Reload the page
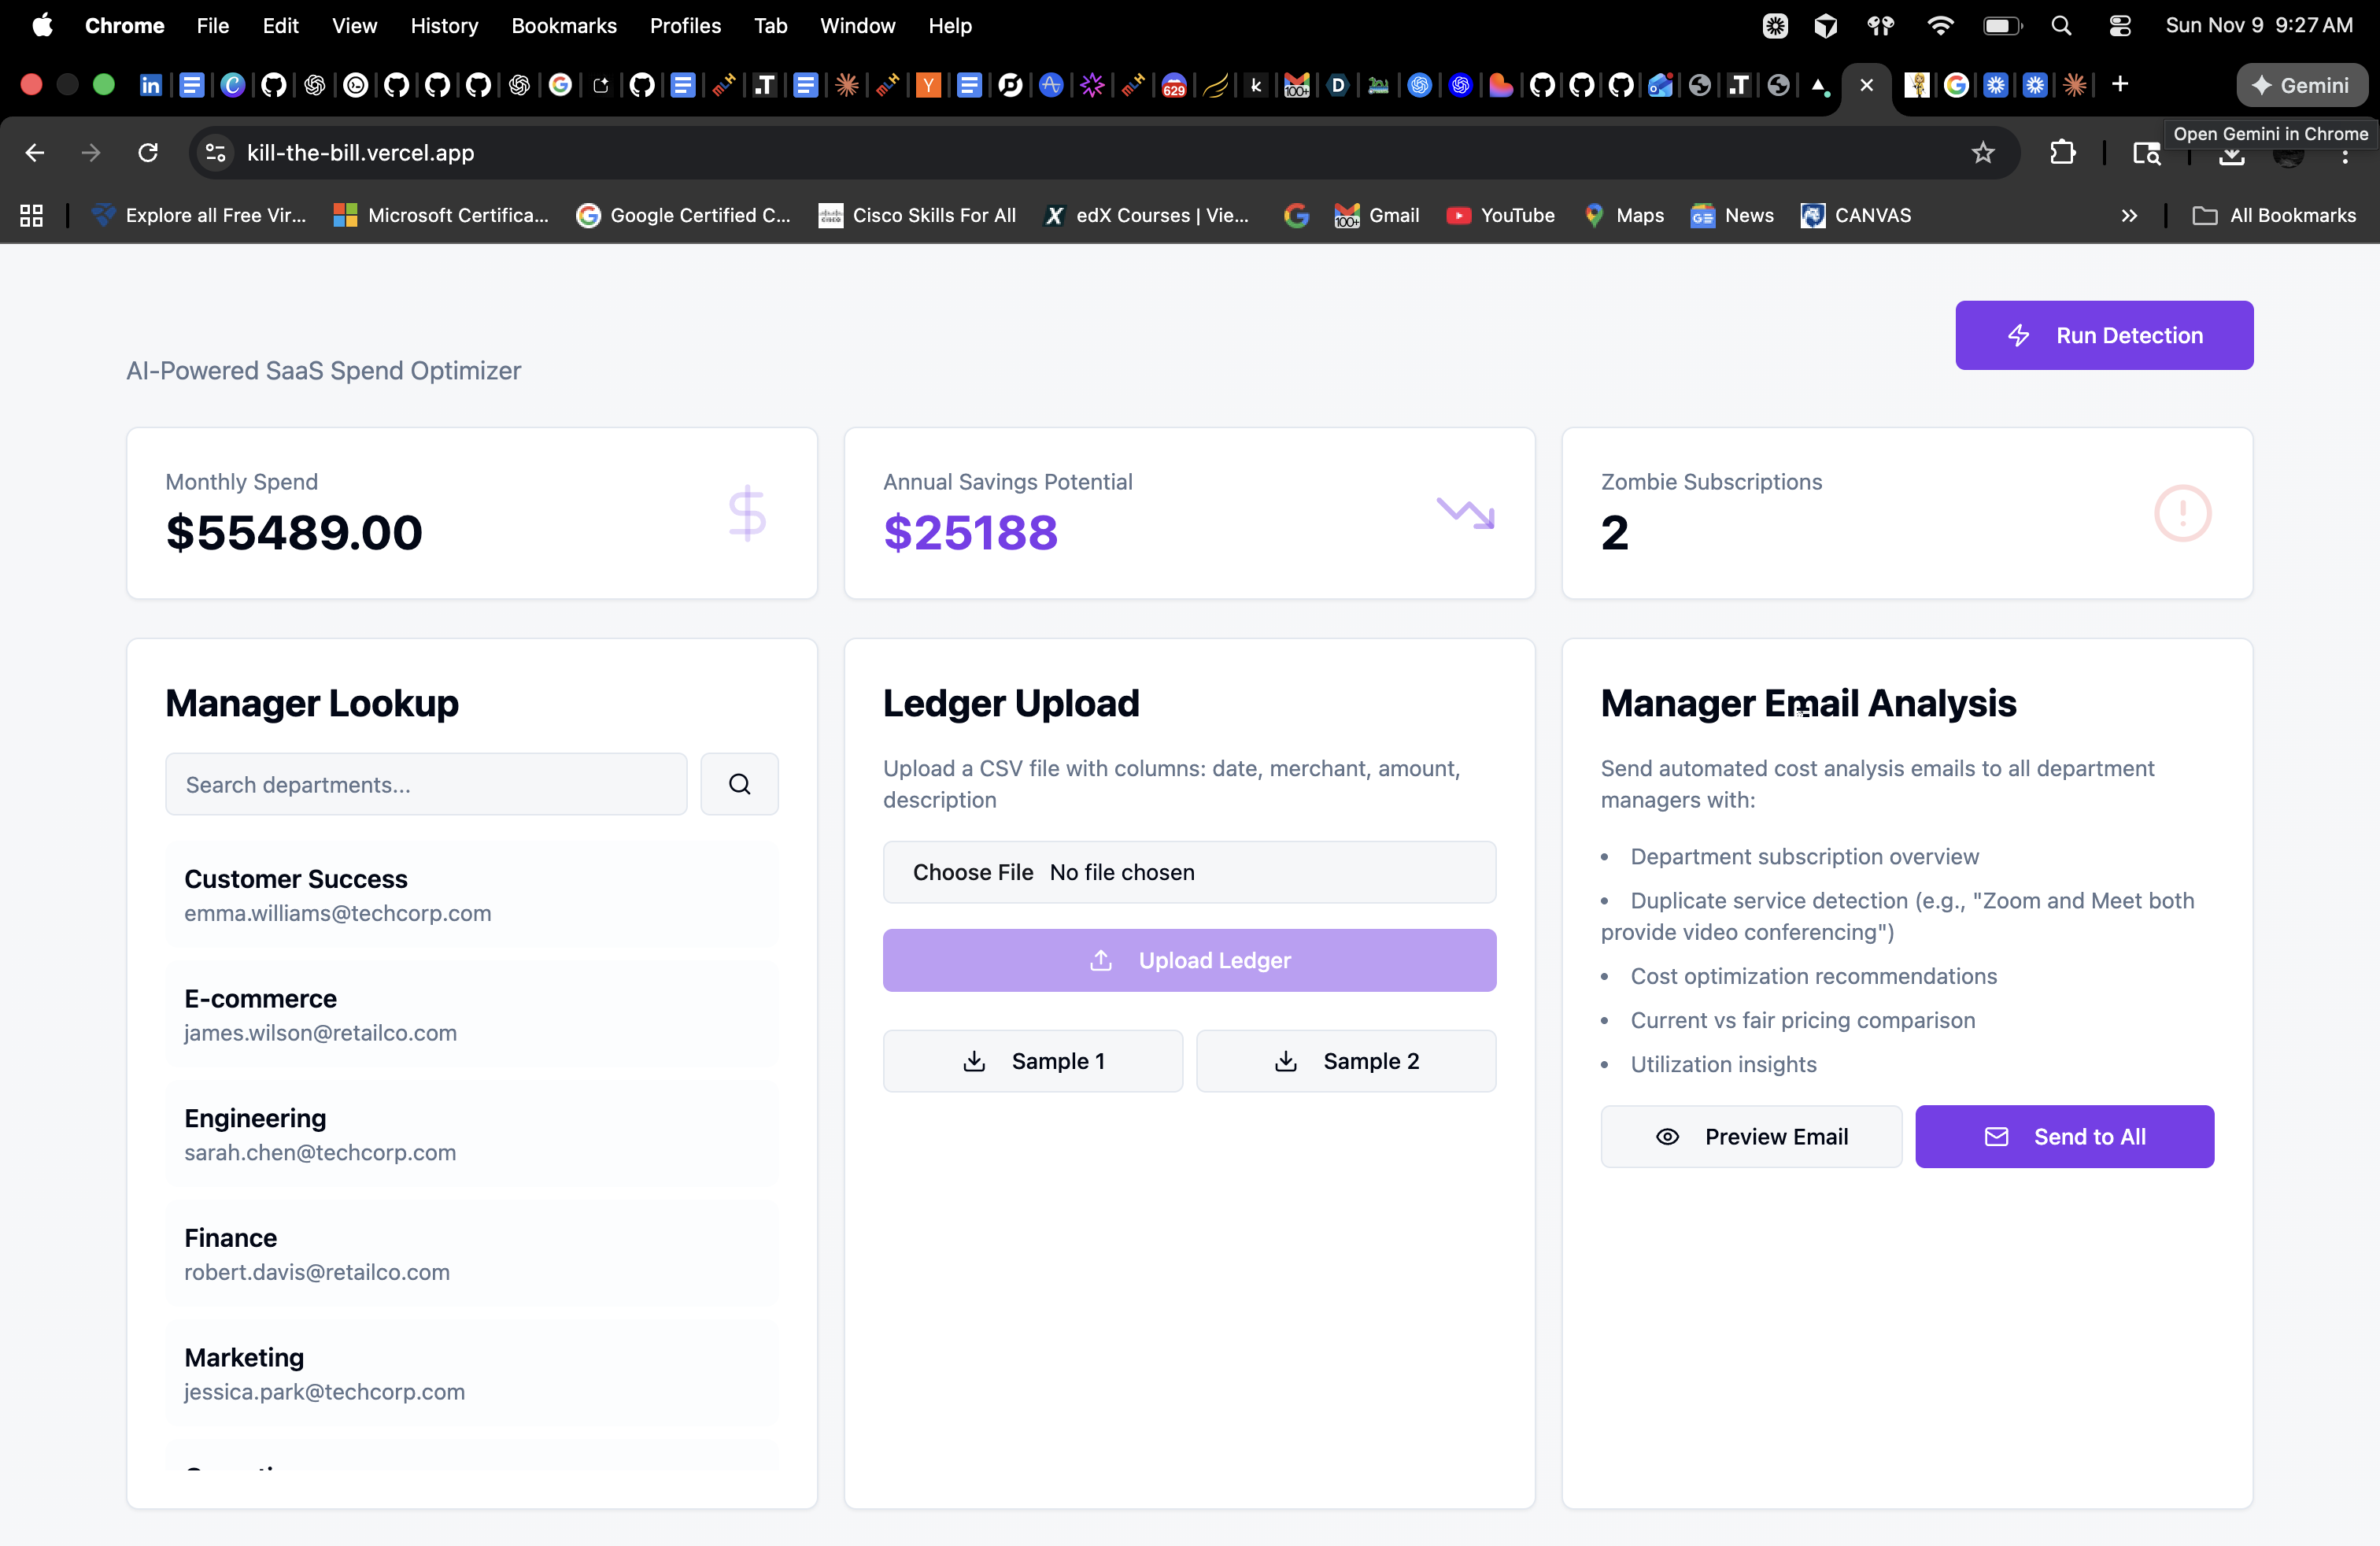 click(148, 152)
